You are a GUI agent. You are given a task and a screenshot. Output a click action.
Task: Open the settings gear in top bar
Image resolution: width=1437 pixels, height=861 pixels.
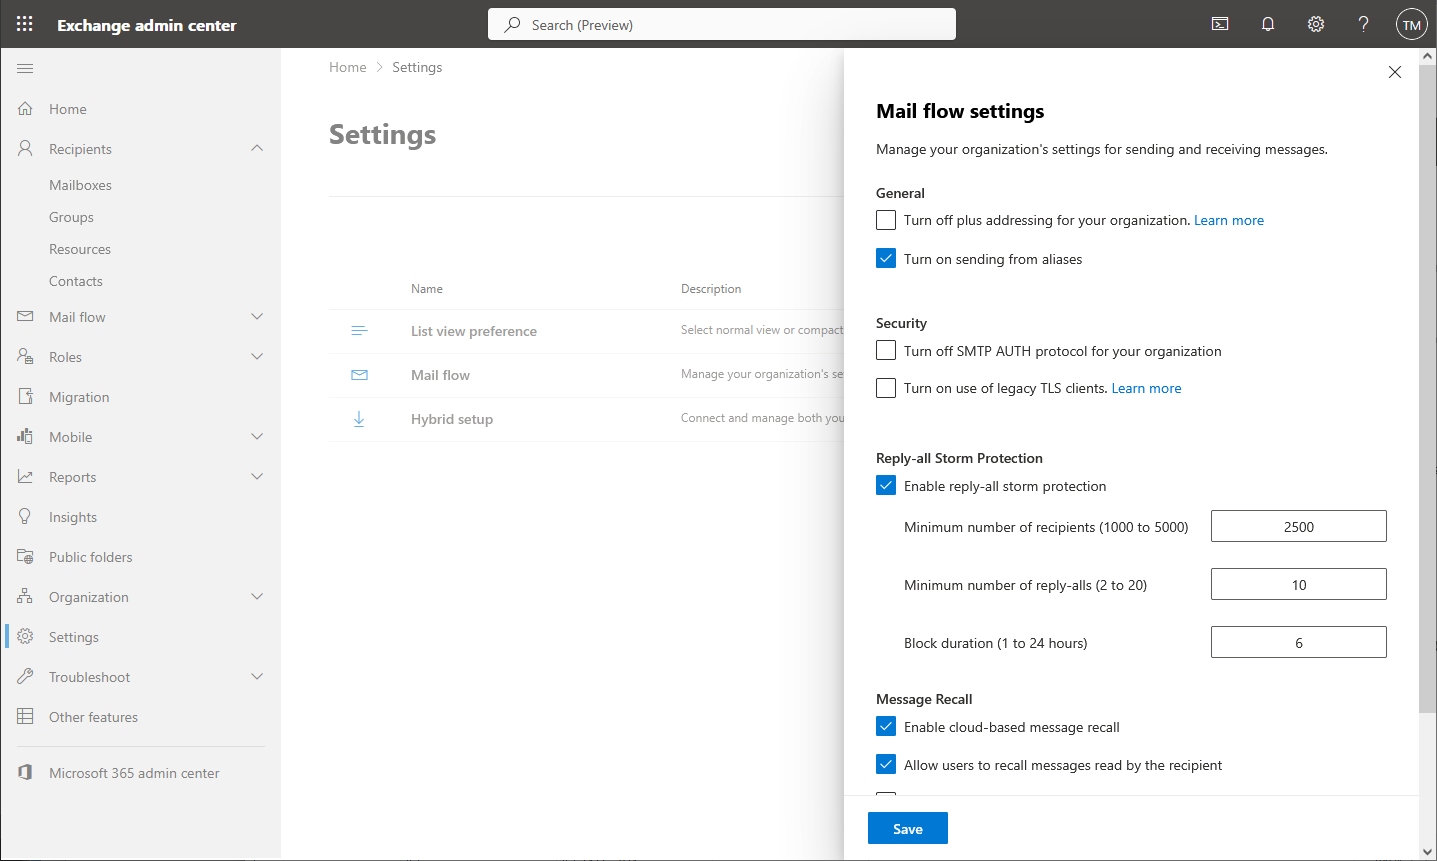tap(1316, 24)
